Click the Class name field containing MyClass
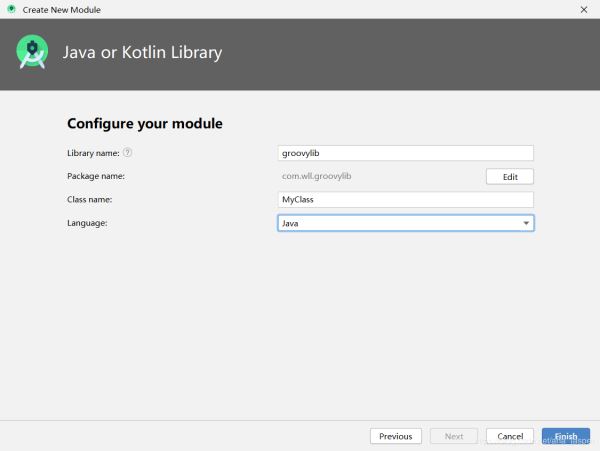 click(x=405, y=200)
